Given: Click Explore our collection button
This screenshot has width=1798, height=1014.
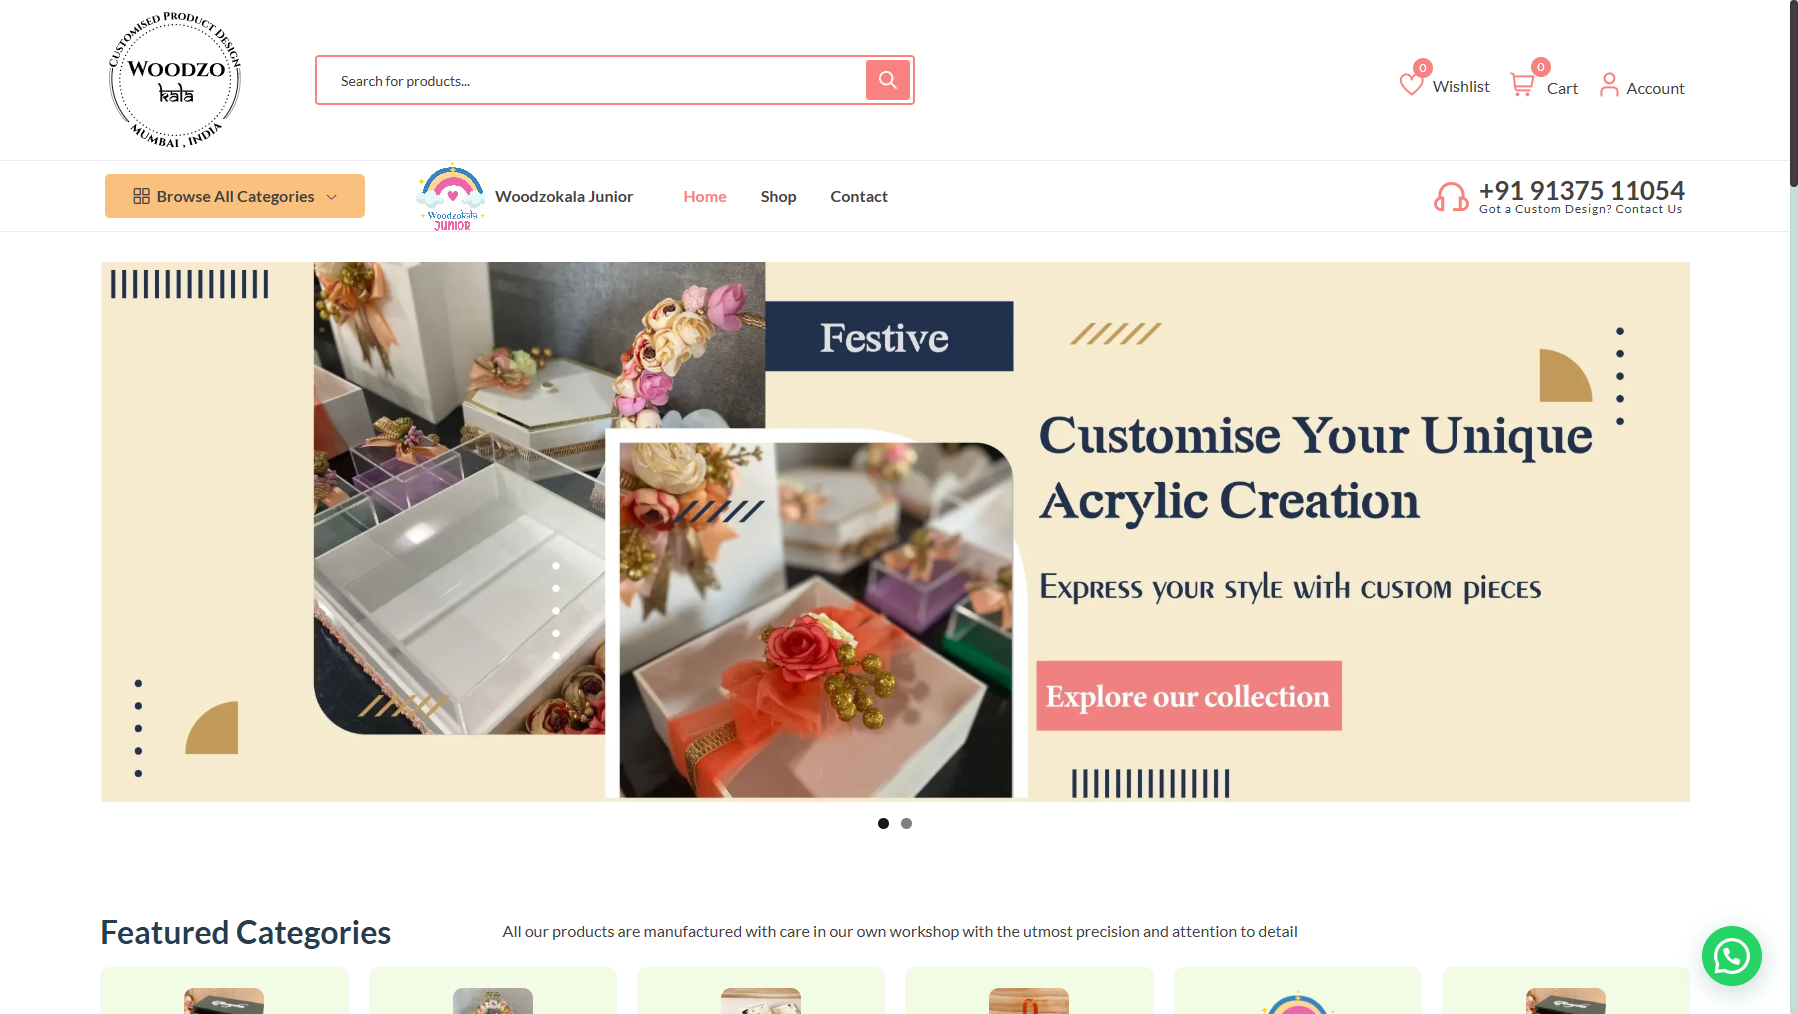Looking at the screenshot, I should [1189, 696].
